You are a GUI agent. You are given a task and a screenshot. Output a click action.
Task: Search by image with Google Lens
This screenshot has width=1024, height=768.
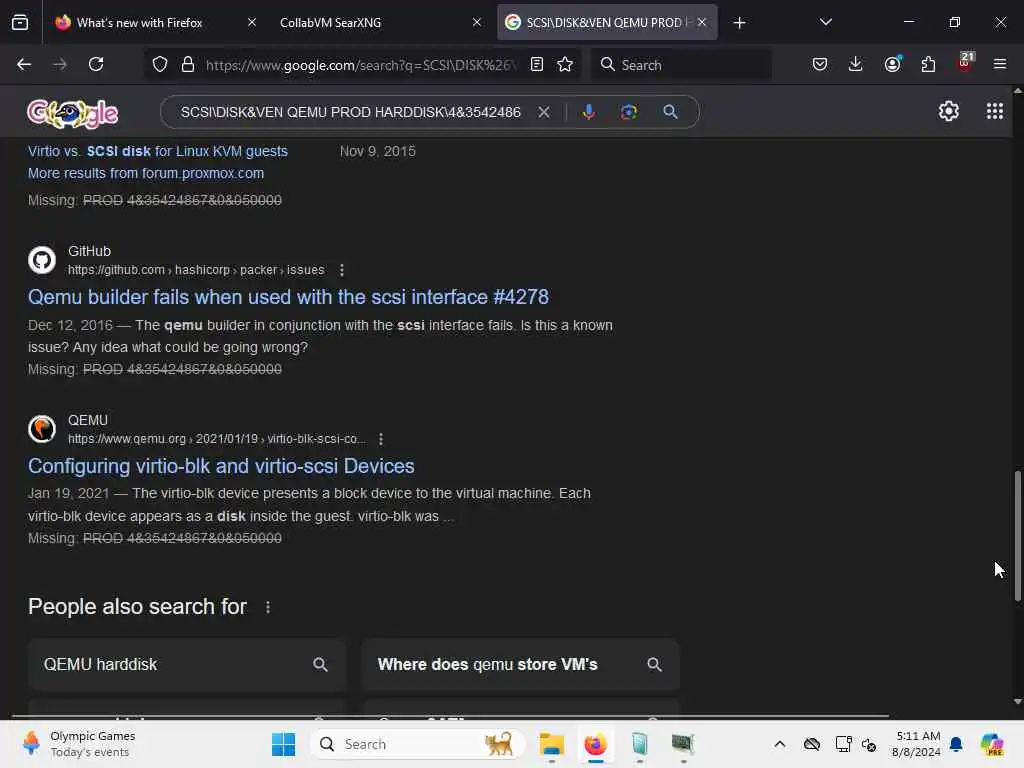pyautogui.click(x=629, y=112)
